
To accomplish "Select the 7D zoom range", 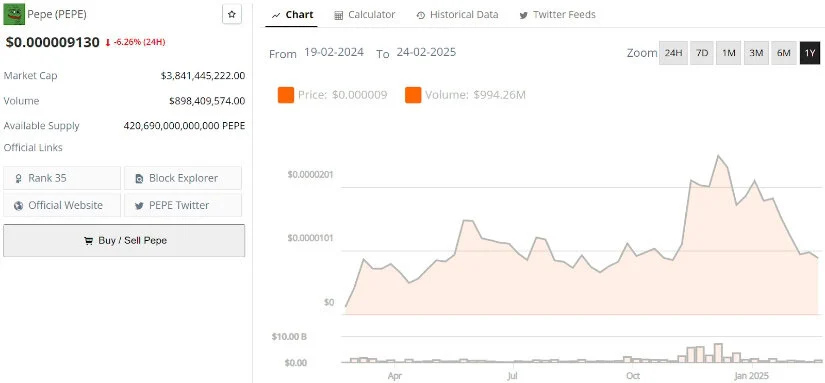I will (702, 53).
